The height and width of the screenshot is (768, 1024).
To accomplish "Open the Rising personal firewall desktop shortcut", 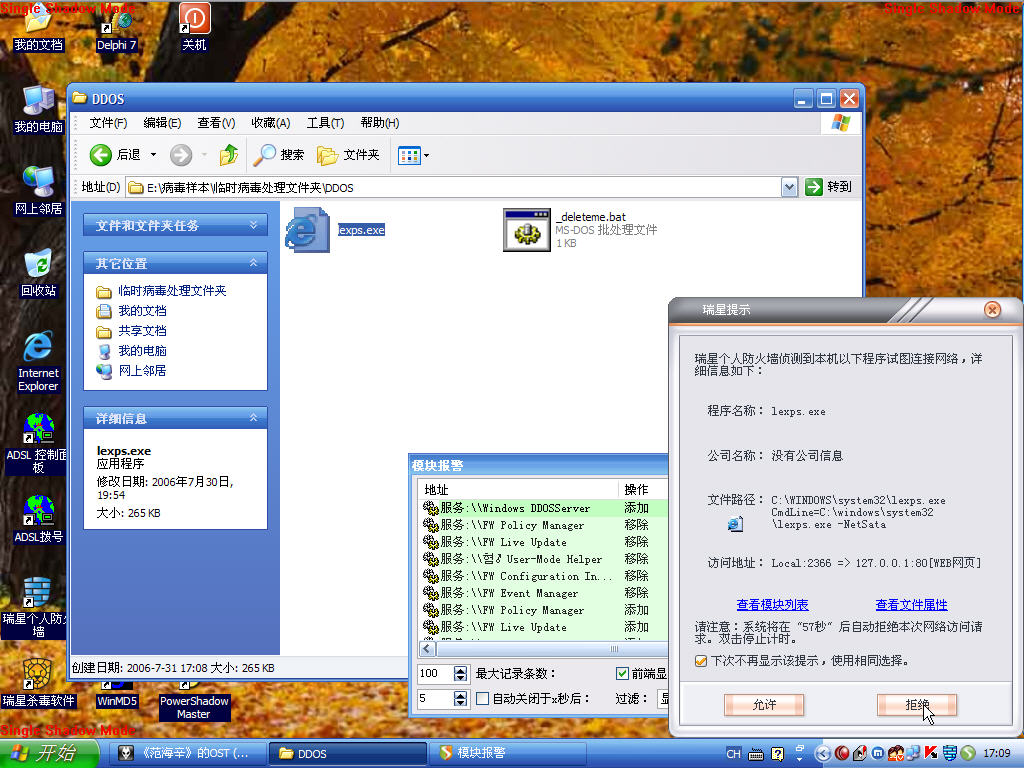I will pos(36,608).
